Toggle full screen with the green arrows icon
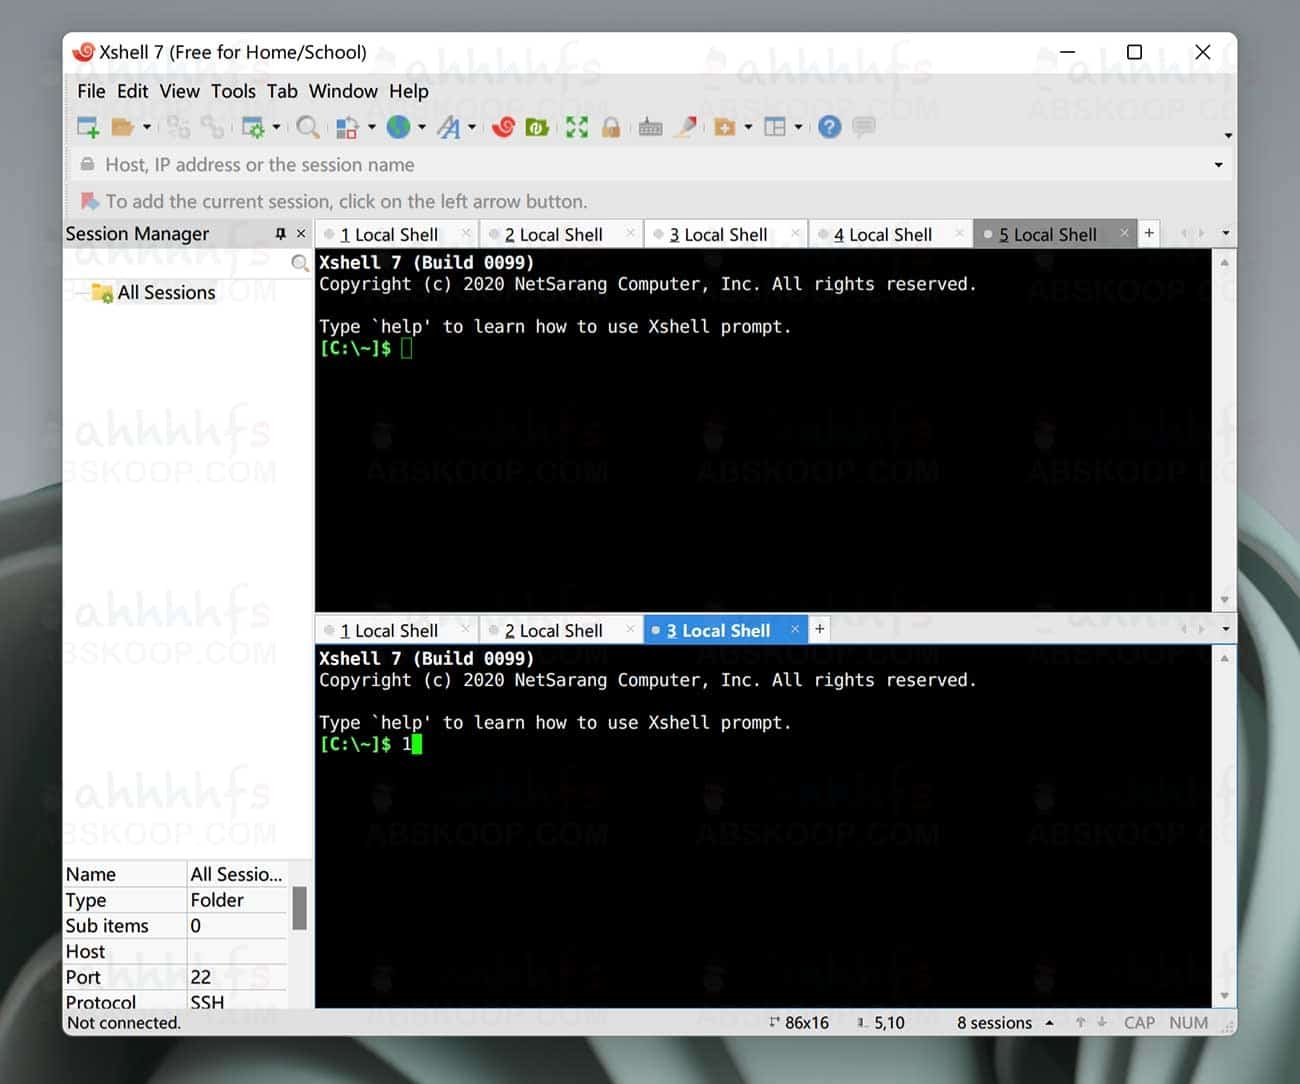 [577, 127]
